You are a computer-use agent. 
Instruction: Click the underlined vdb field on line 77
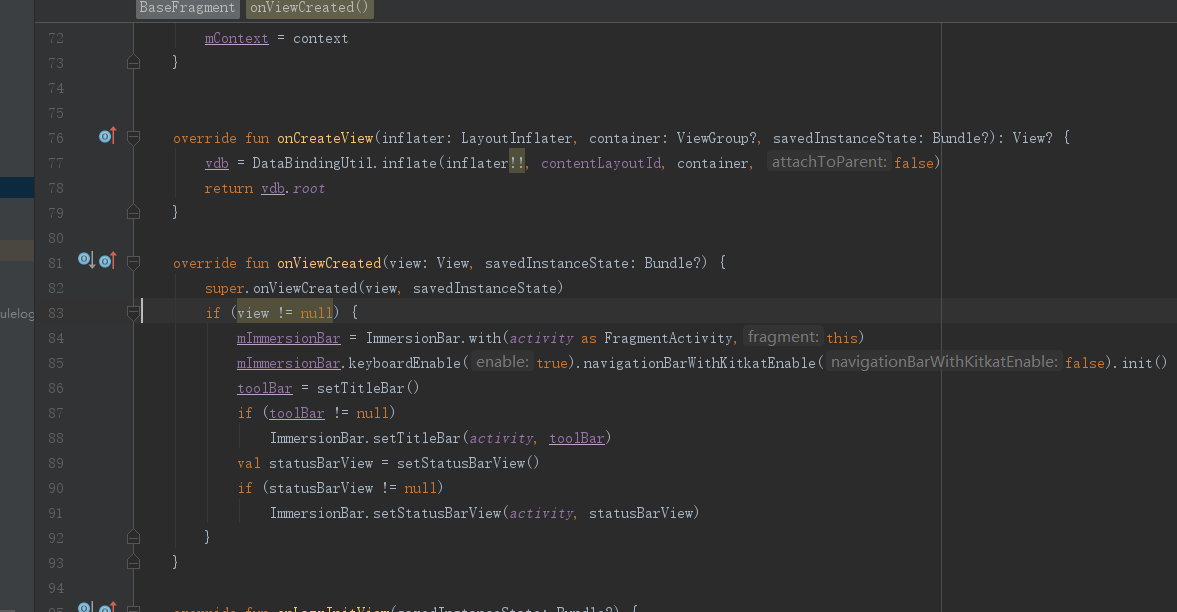pyautogui.click(x=216, y=162)
